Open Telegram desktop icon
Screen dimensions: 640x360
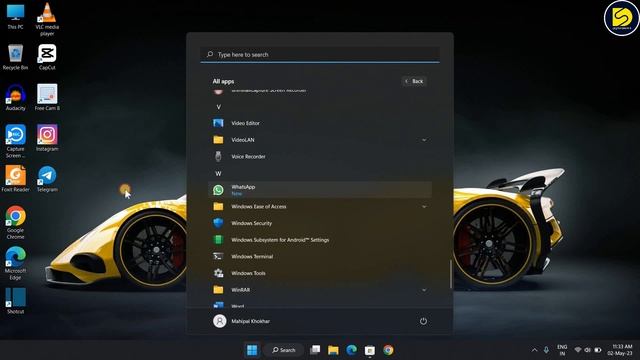47,179
